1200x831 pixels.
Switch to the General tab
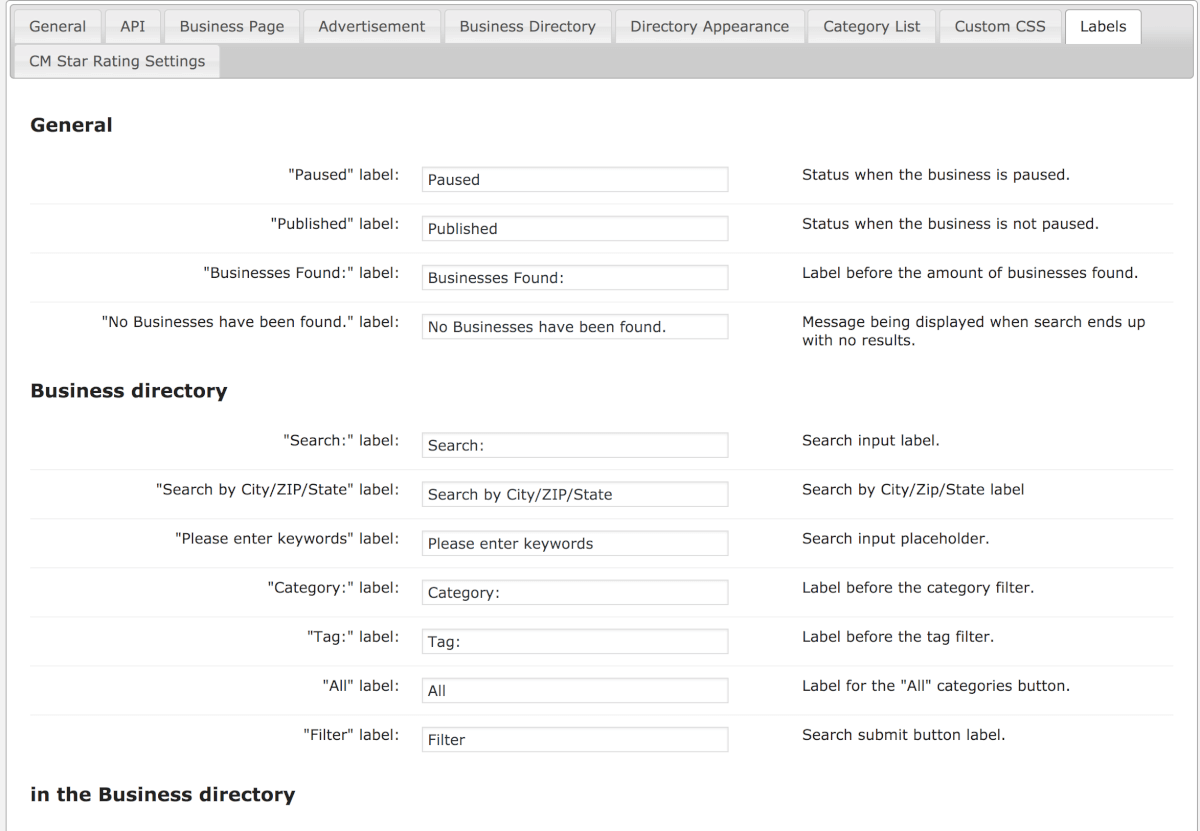tap(58, 27)
